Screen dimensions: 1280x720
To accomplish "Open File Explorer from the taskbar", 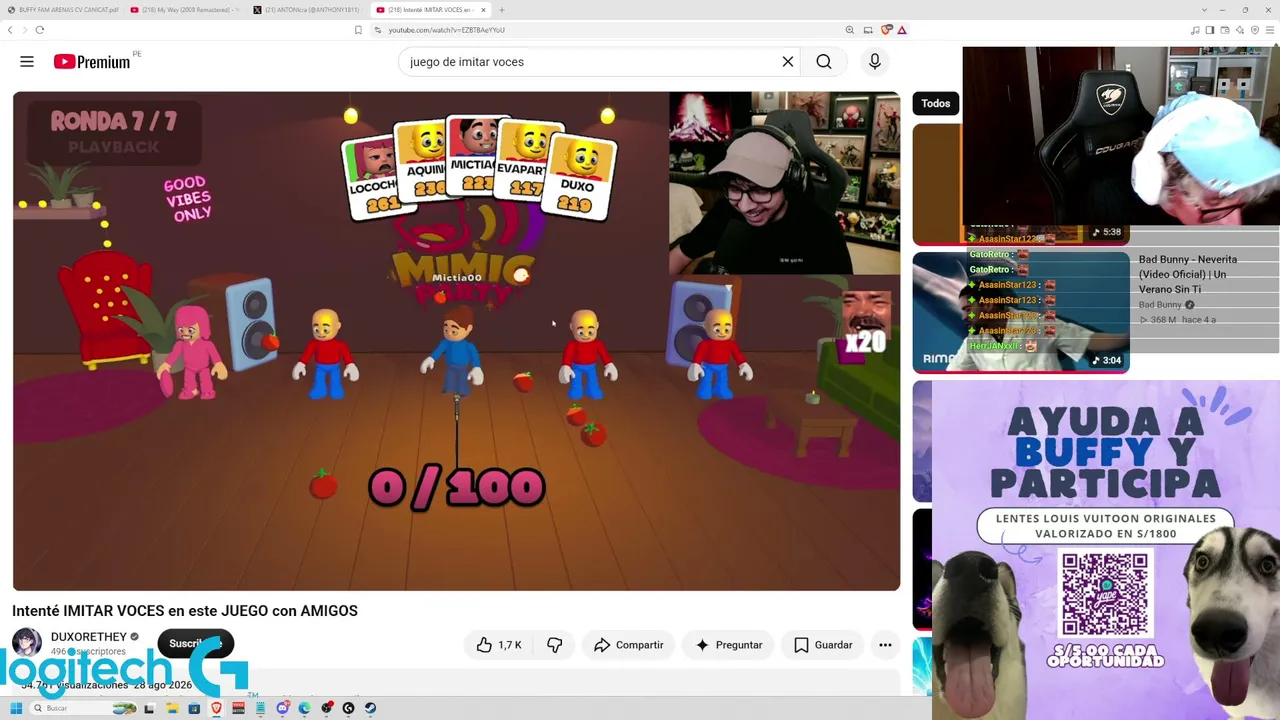I will [172, 708].
